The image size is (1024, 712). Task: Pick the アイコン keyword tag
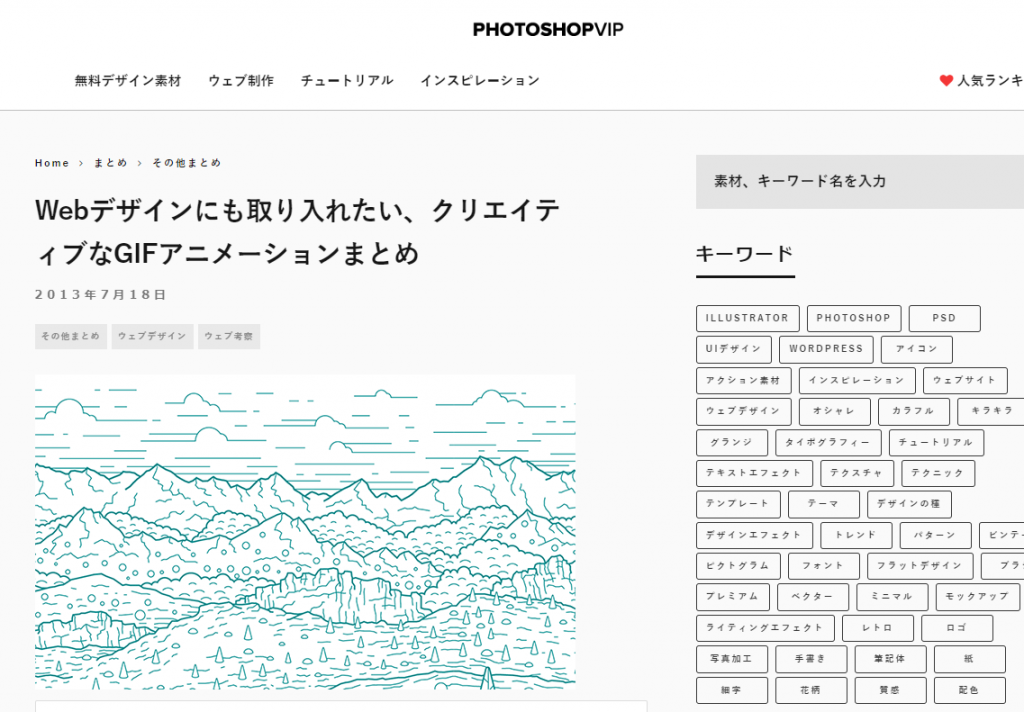(916, 349)
